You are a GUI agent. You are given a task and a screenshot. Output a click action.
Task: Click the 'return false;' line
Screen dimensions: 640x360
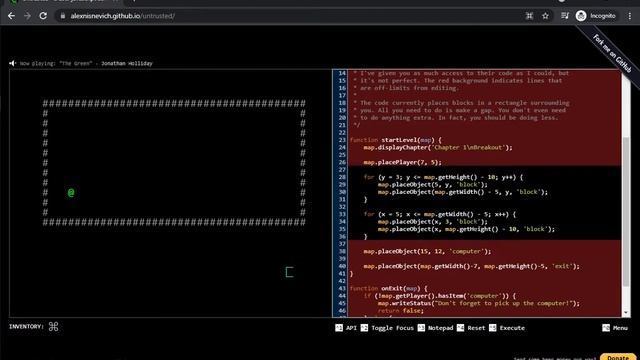point(400,311)
